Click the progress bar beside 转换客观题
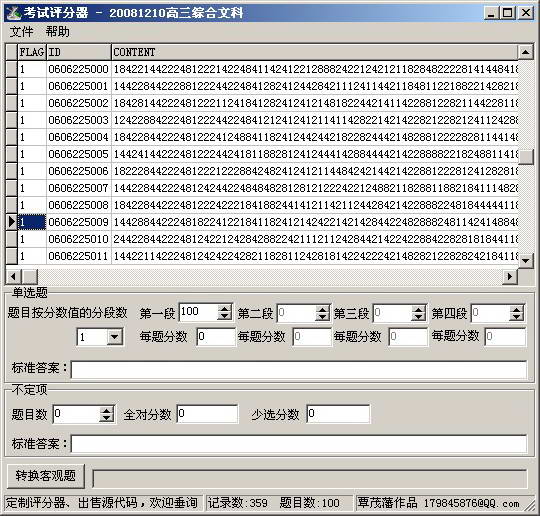 310,478
